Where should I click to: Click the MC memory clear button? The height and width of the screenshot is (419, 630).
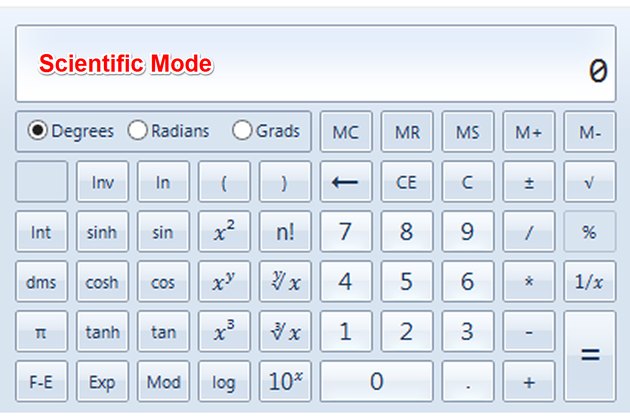[346, 131]
